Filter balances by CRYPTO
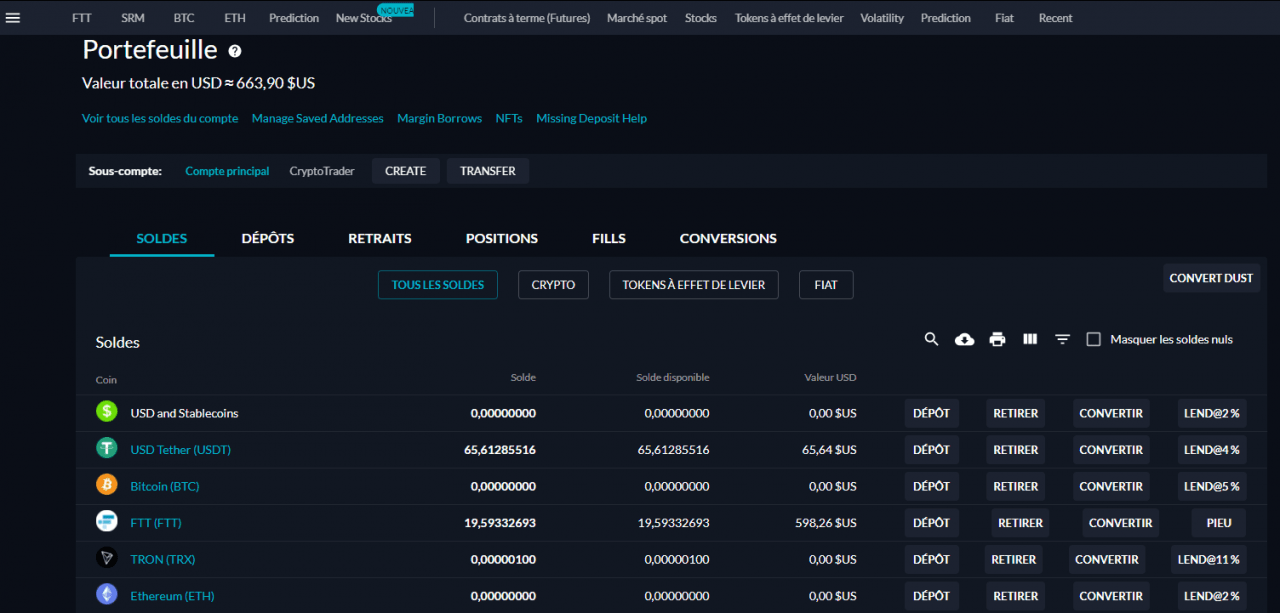Image resolution: width=1280 pixels, height=613 pixels. [x=553, y=285]
